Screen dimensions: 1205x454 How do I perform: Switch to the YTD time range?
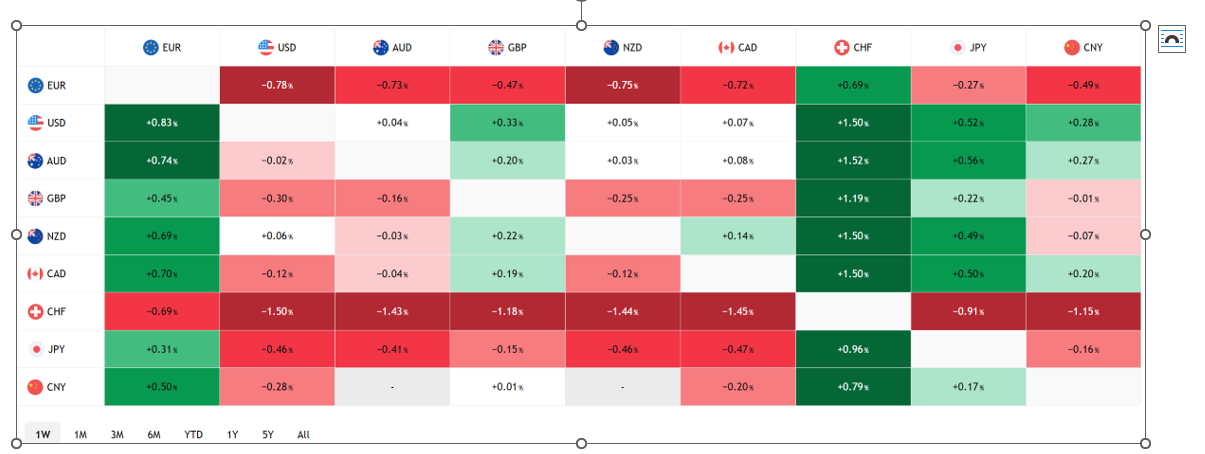point(193,434)
